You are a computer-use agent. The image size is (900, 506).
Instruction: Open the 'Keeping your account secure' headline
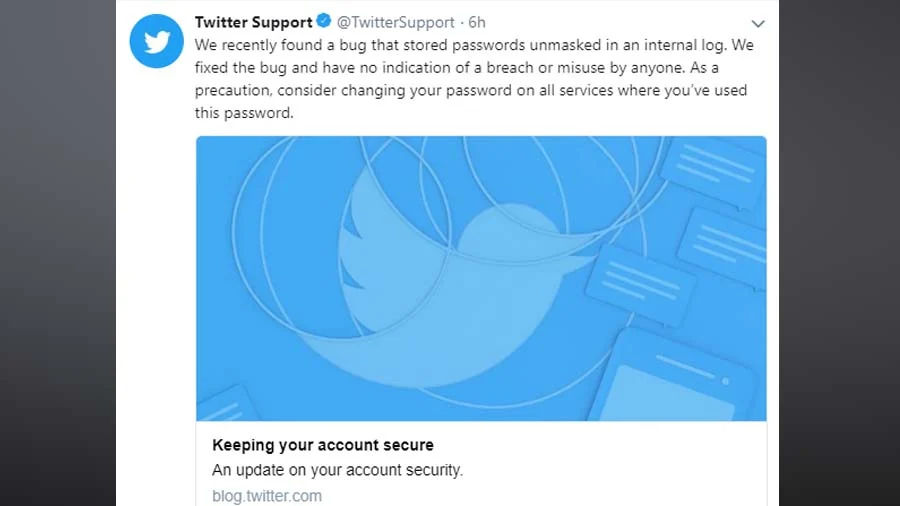click(323, 445)
